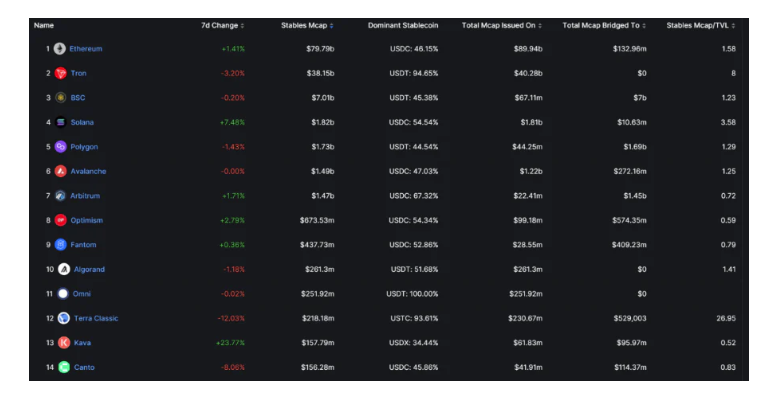The width and height of the screenshot is (771, 403).
Task: Click the Name column header
Action: [44, 26]
